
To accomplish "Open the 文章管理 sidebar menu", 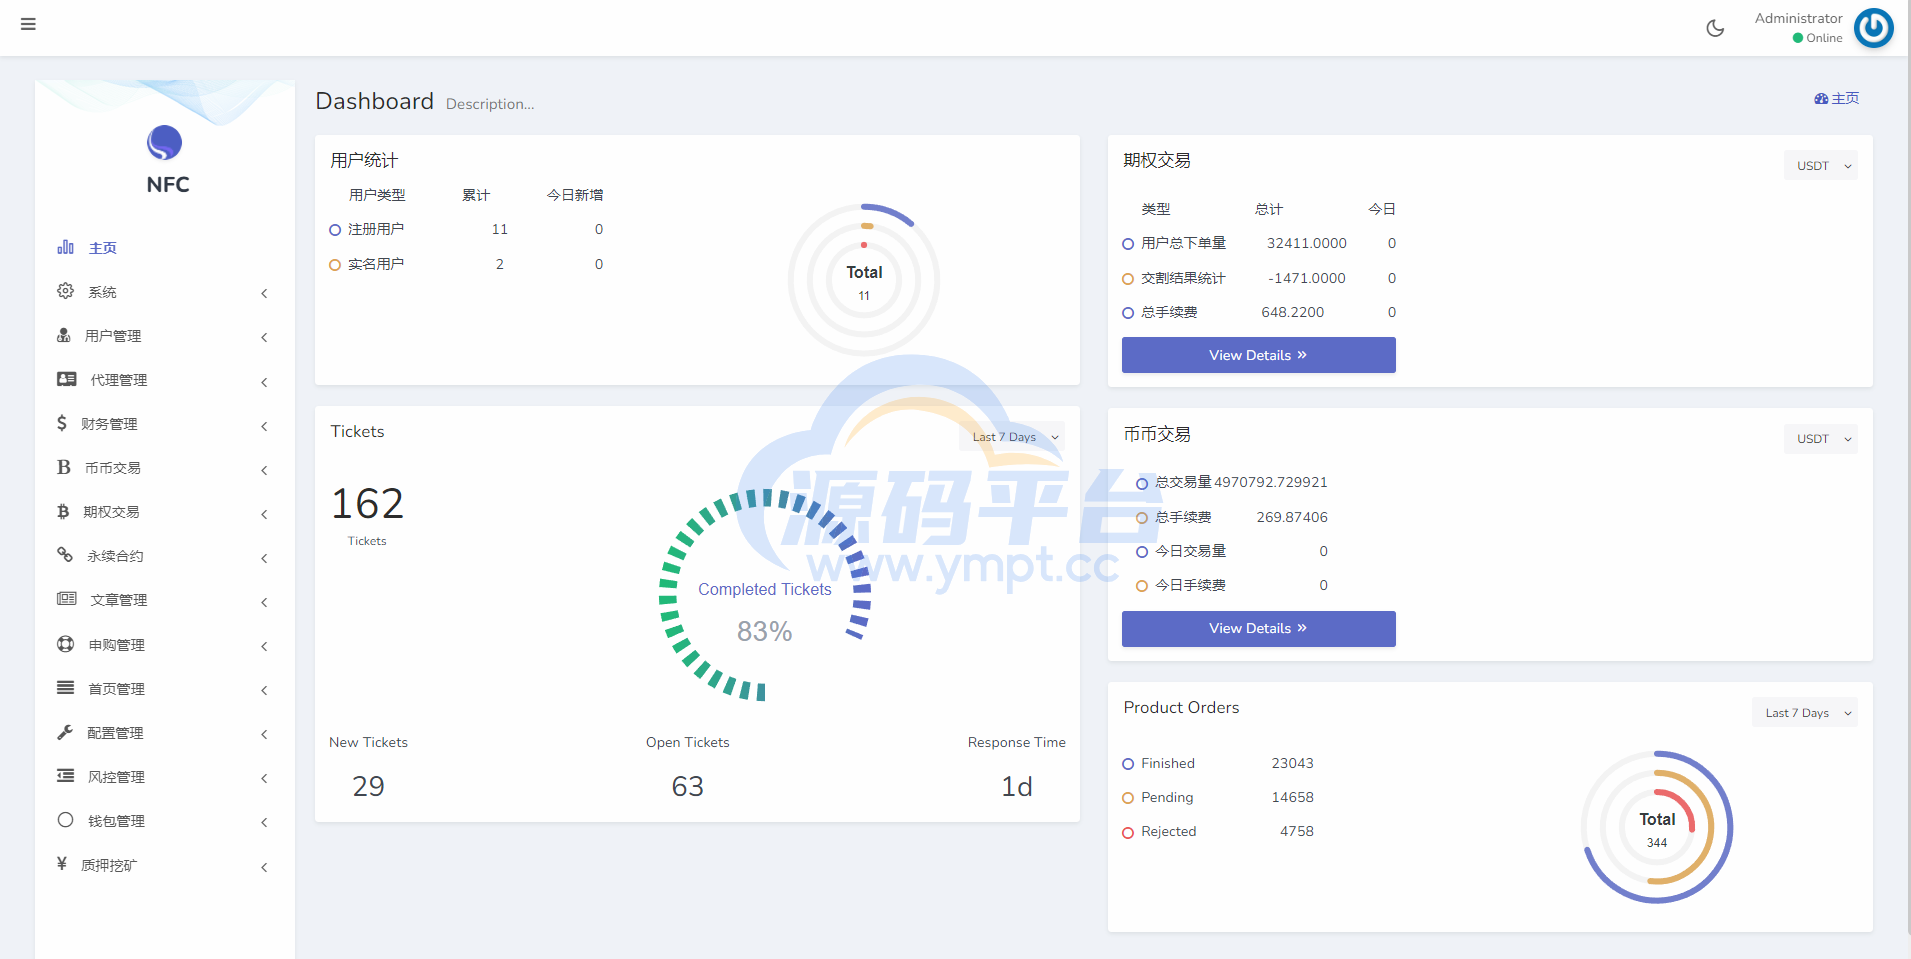I will click(165, 599).
